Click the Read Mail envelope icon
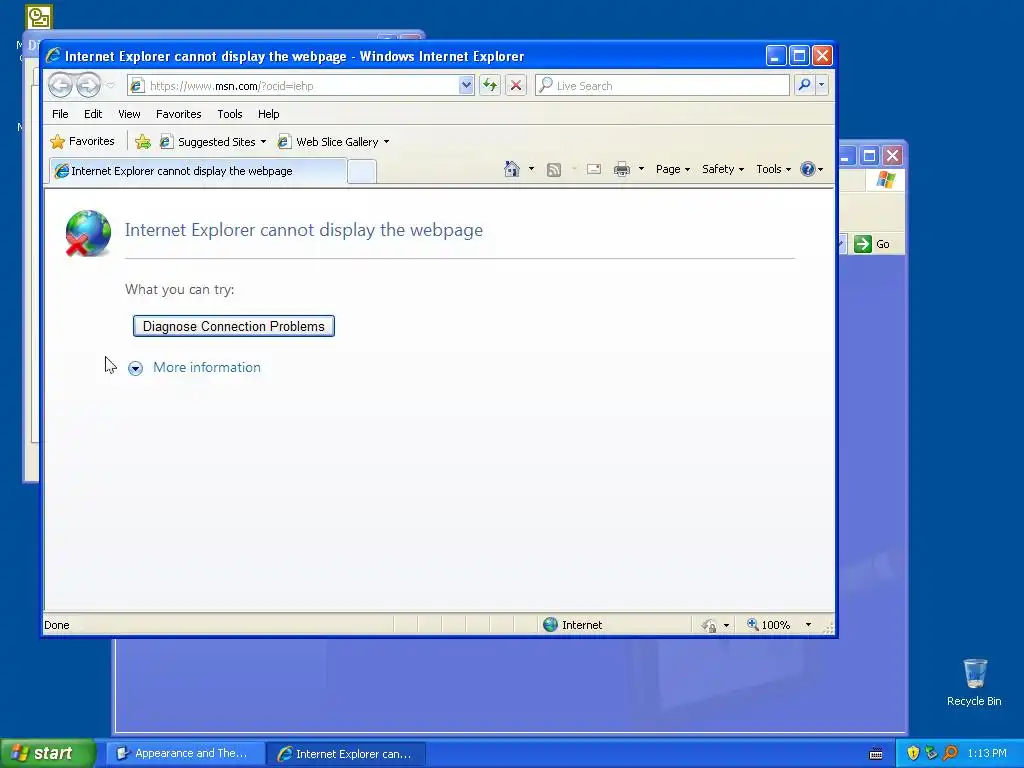The width and height of the screenshot is (1024, 768). pyautogui.click(x=594, y=170)
